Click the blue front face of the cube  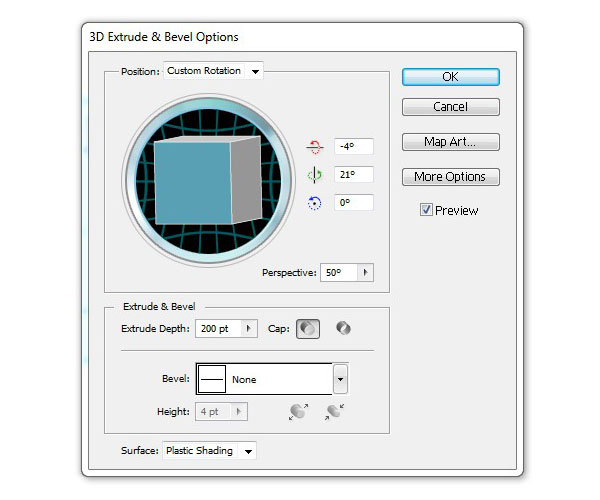[x=192, y=182]
